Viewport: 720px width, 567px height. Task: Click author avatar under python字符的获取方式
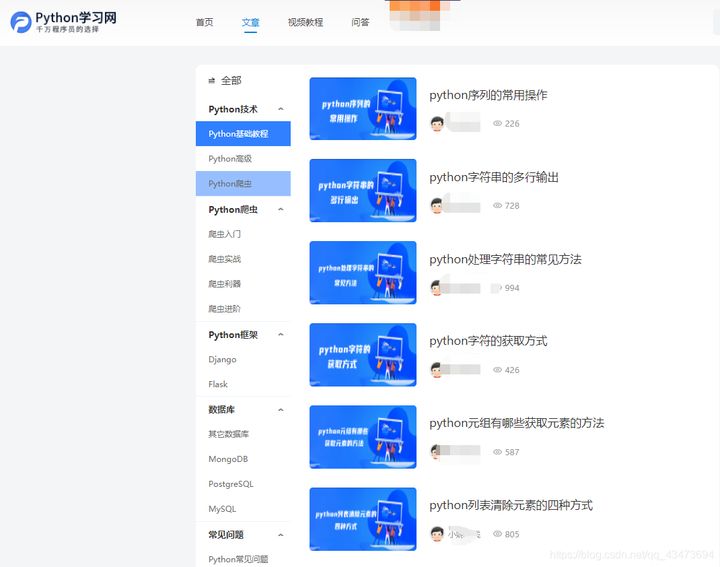tap(437, 370)
